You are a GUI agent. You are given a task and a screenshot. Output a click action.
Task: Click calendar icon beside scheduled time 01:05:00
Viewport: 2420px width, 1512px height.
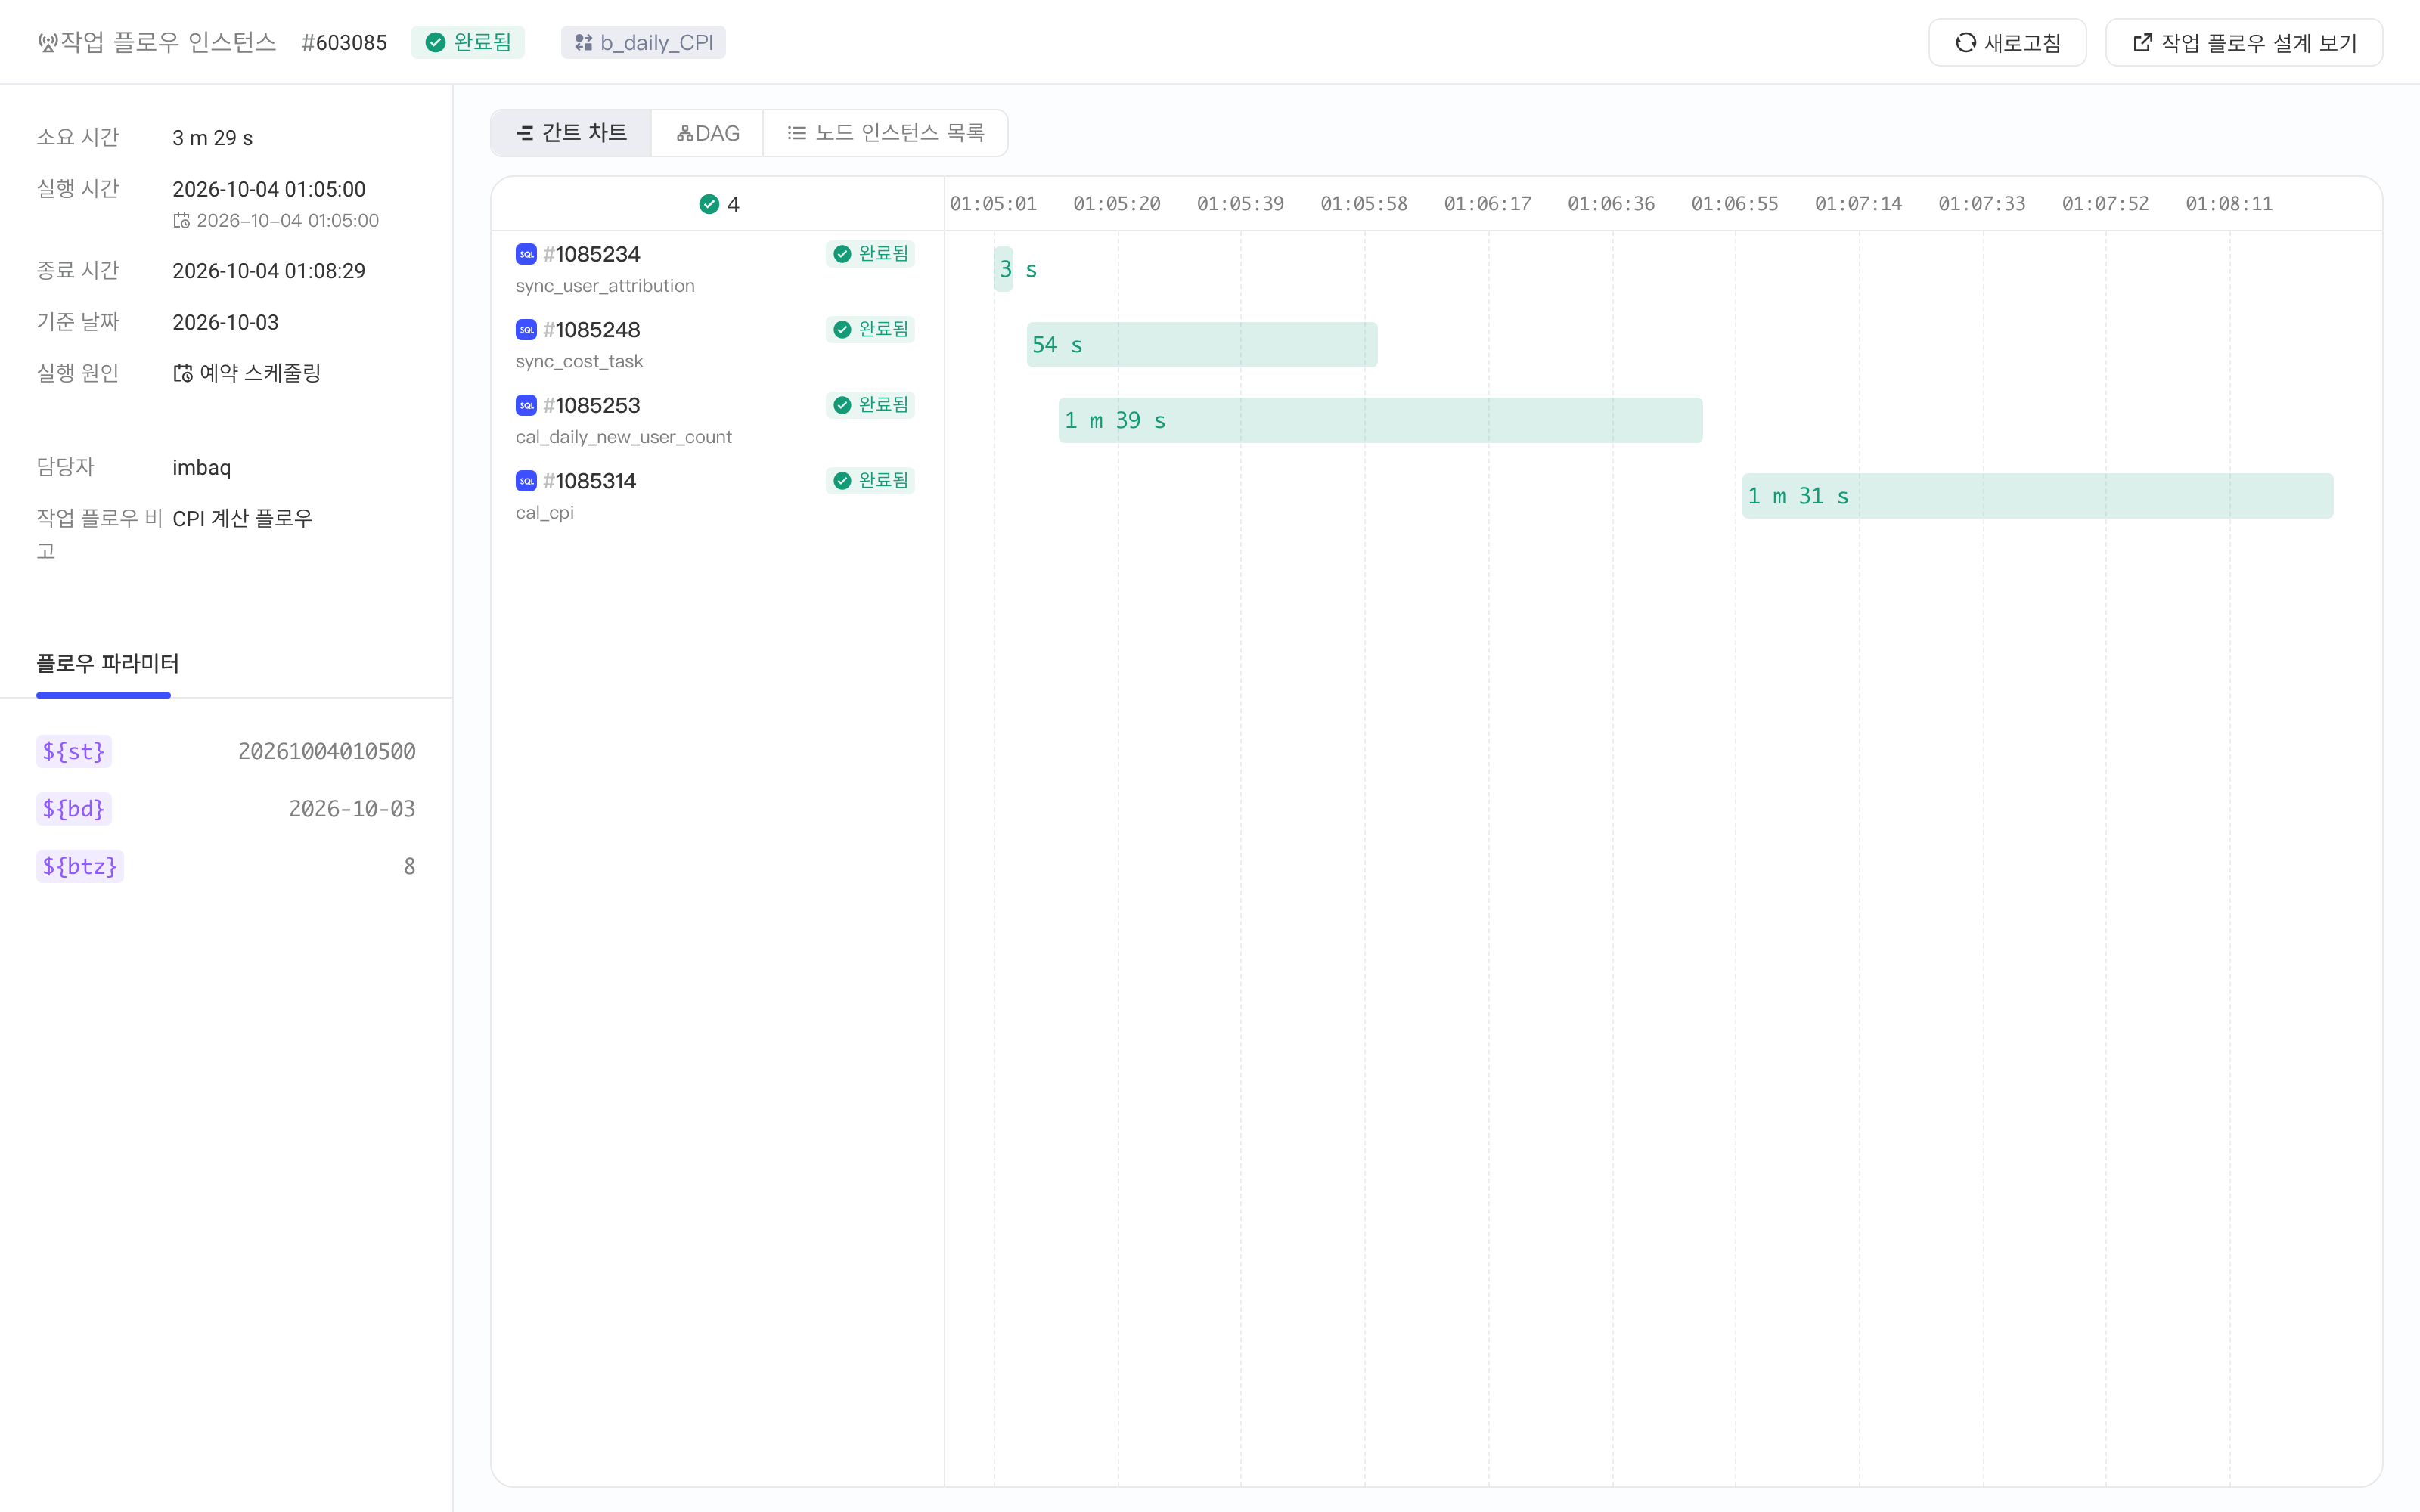tap(182, 220)
